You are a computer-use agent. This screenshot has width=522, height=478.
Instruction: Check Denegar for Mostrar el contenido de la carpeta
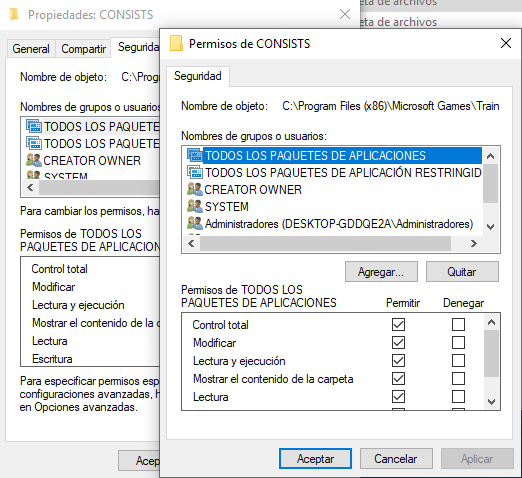coord(458,379)
